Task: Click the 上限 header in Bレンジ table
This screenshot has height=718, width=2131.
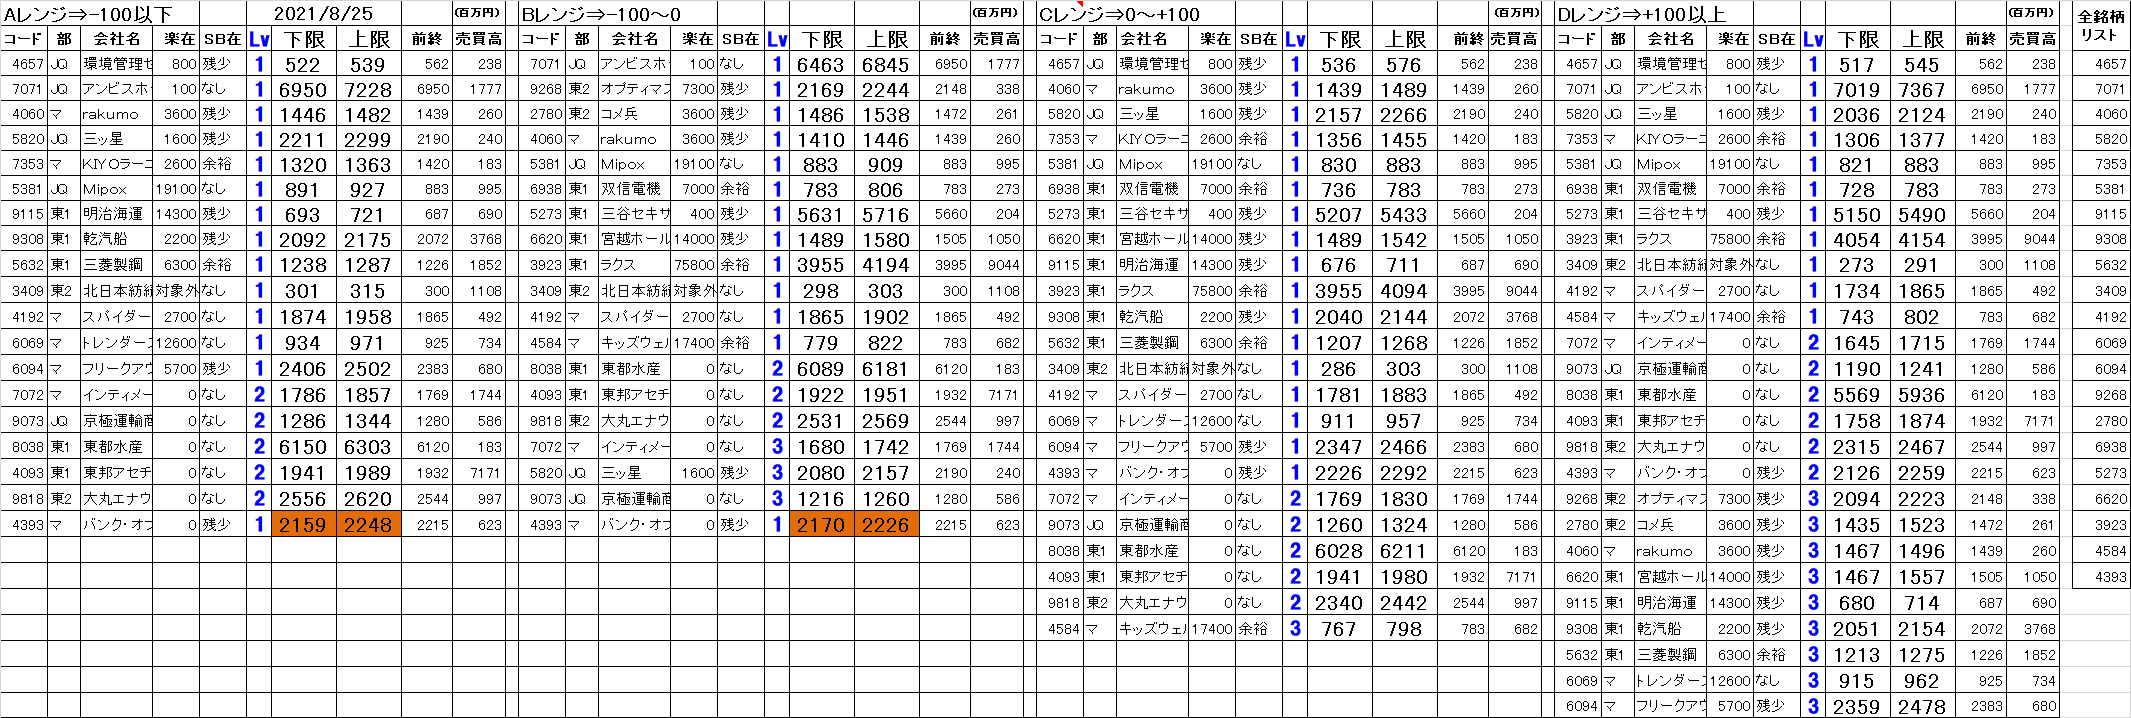Action: 886,39
